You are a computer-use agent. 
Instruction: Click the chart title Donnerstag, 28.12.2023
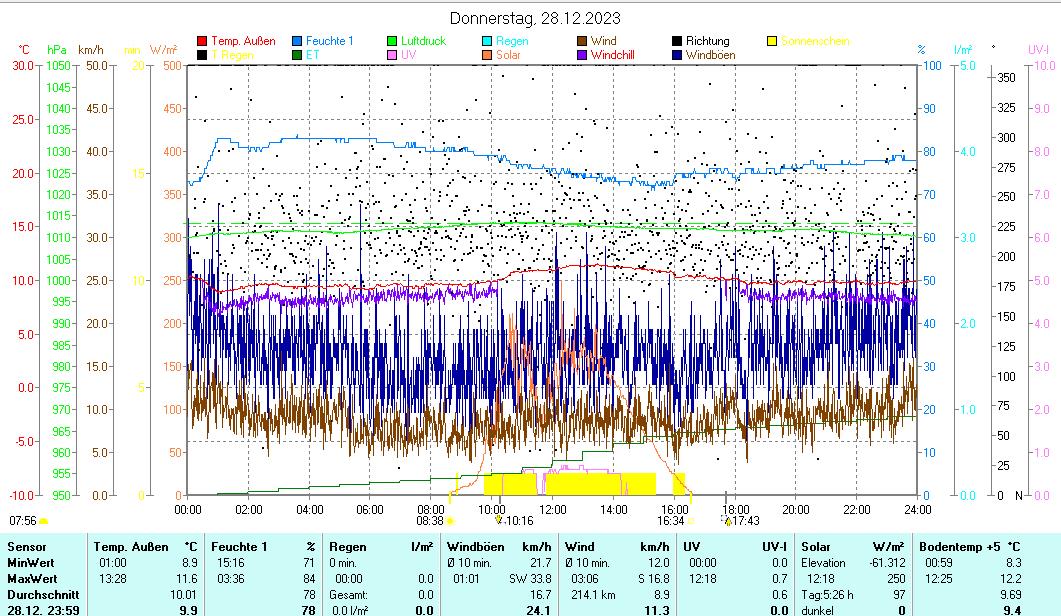pos(534,18)
